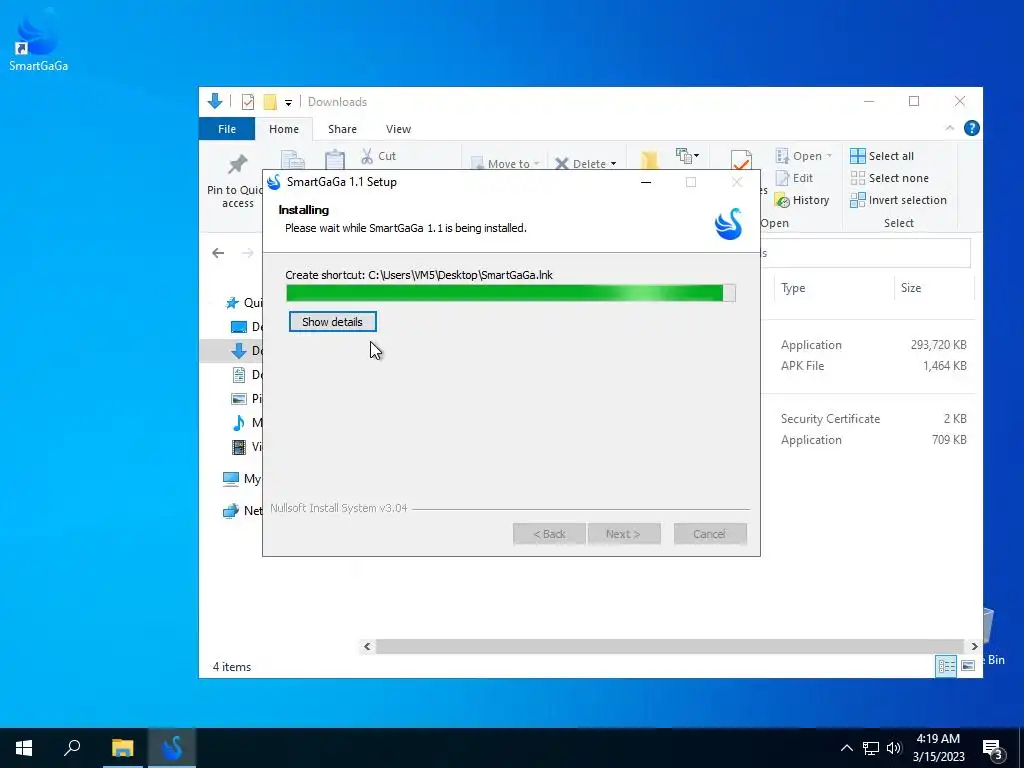Click the title bar Properties quick-access icon
This screenshot has height=768, width=1024.
click(x=248, y=102)
